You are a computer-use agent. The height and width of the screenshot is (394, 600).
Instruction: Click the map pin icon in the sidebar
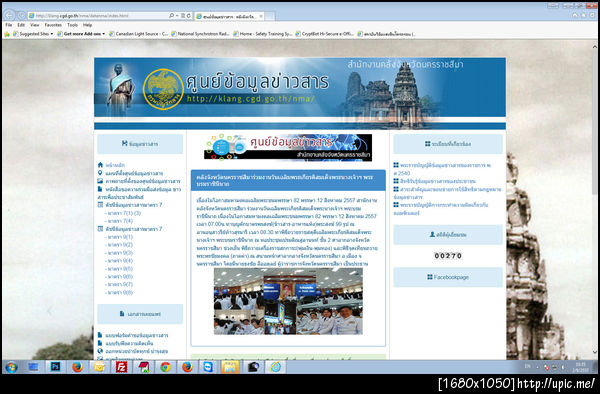100,173
